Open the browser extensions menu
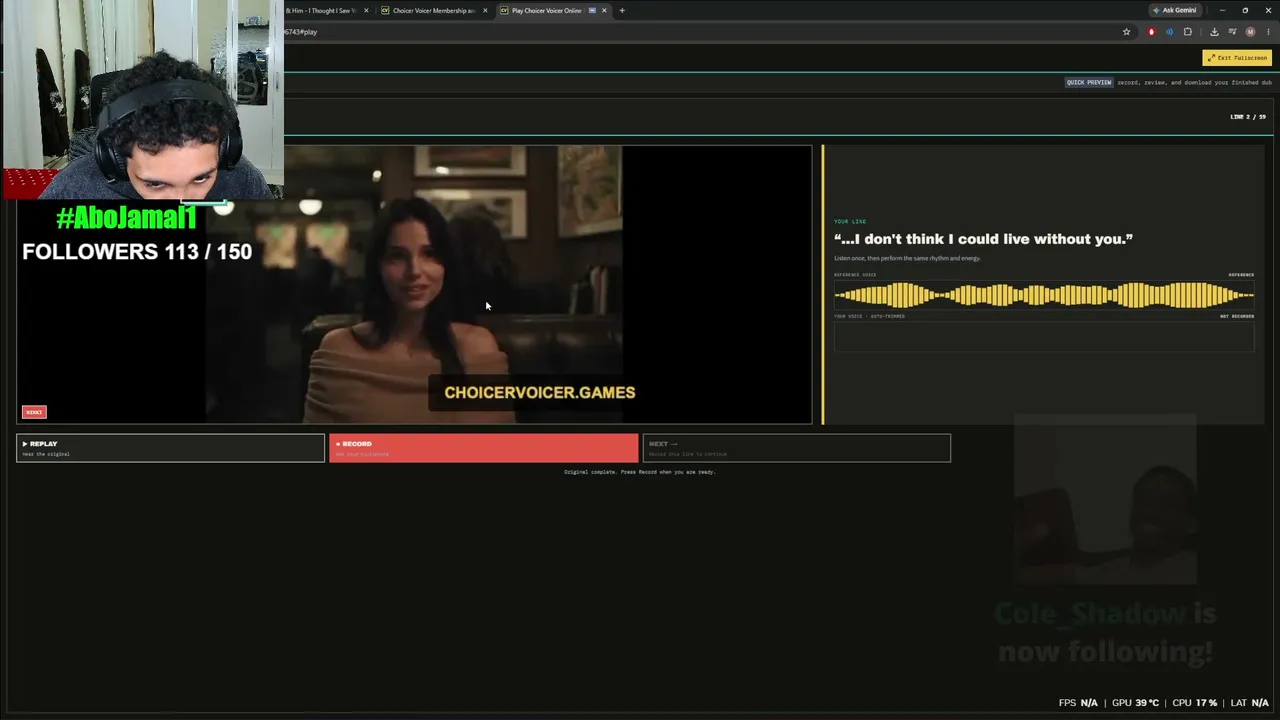The height and width of the screenshot is (720, 1280). click(1188, 32)
